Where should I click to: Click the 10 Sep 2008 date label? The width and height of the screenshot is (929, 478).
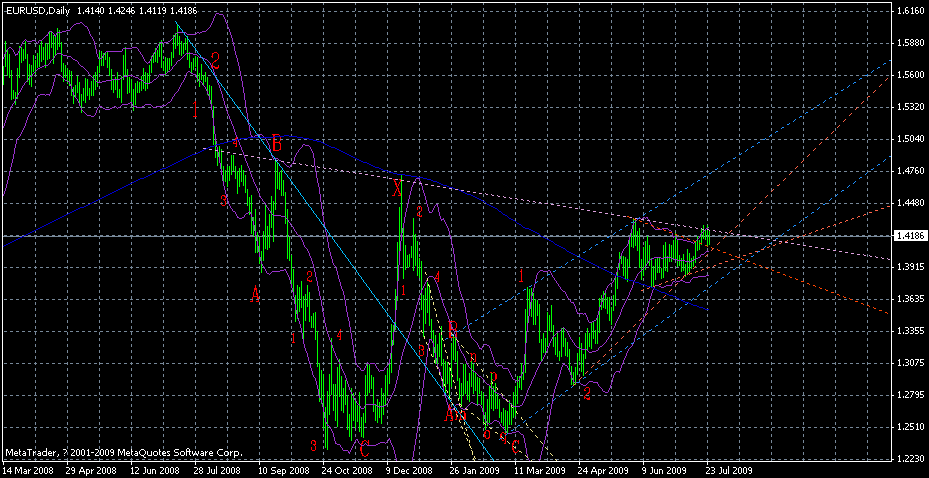[283, 470]
